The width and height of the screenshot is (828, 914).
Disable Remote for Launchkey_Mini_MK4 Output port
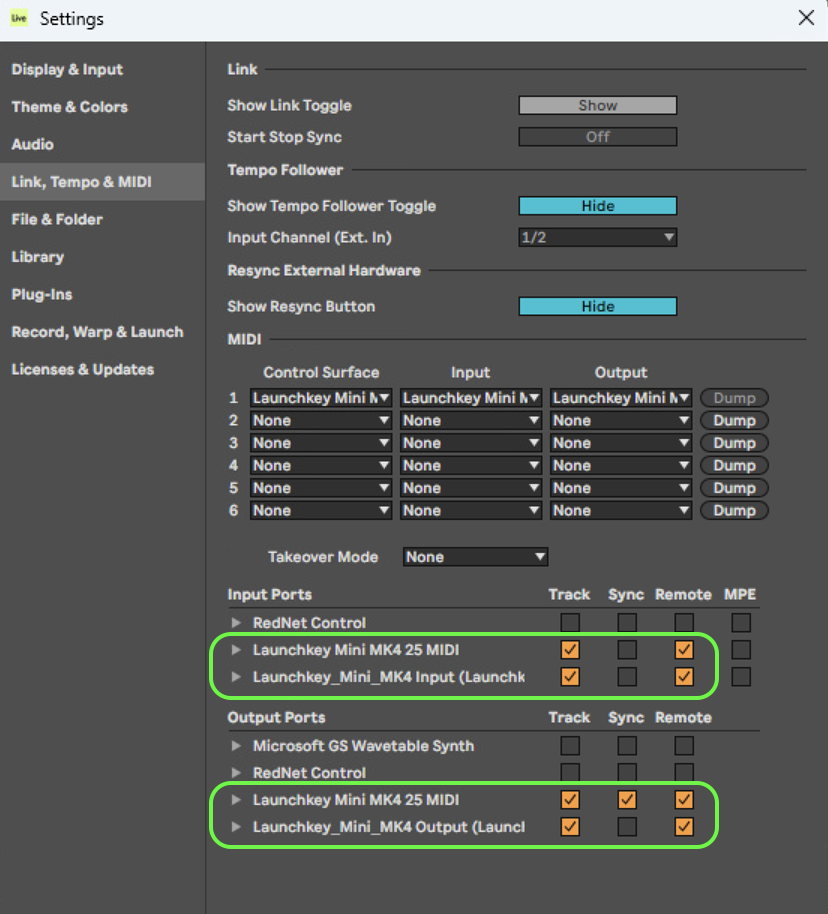(x=684, y=827)
